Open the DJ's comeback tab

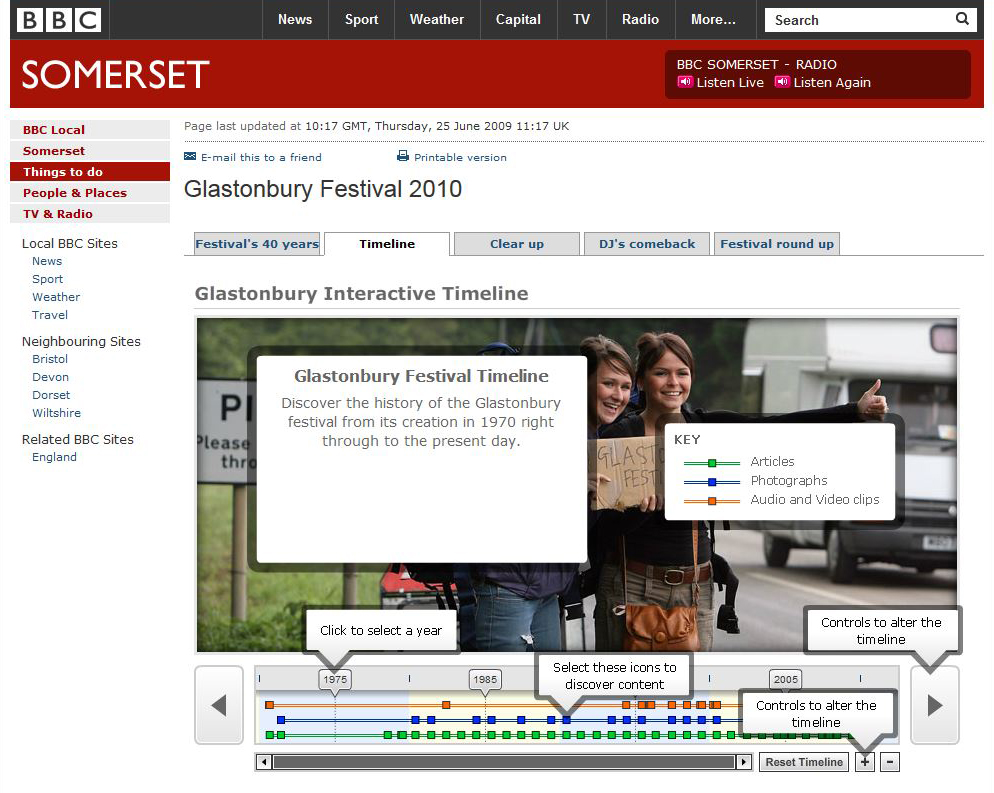tap(647, 244)
